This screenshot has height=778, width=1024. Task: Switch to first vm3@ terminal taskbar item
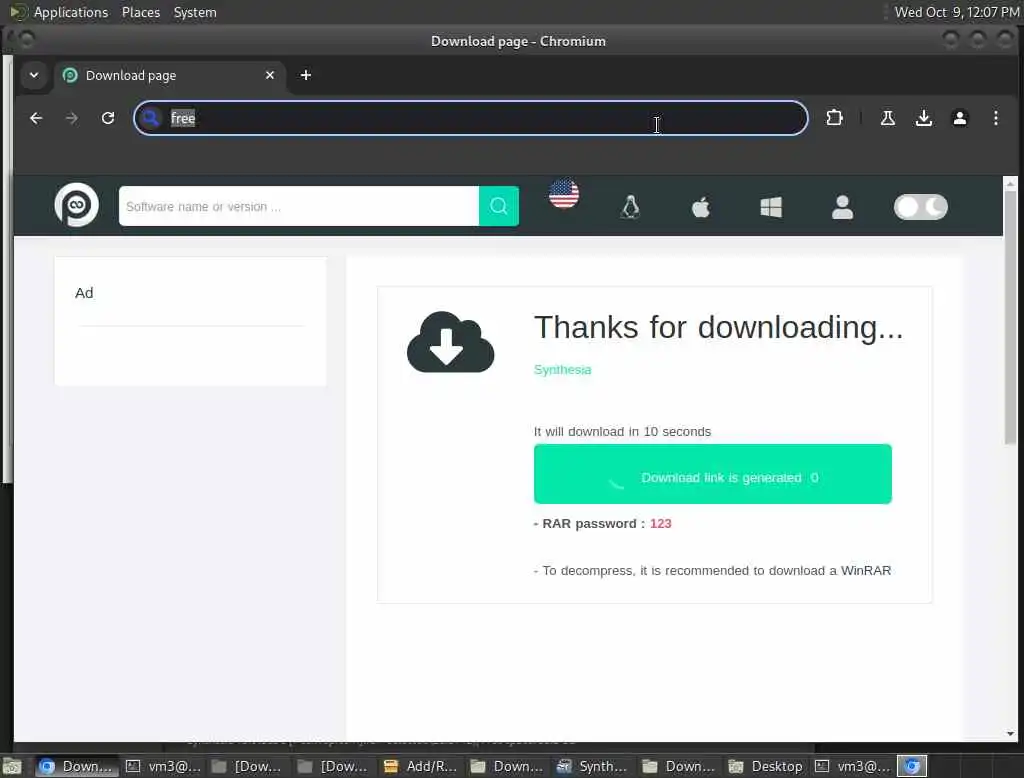pos(163,766)
